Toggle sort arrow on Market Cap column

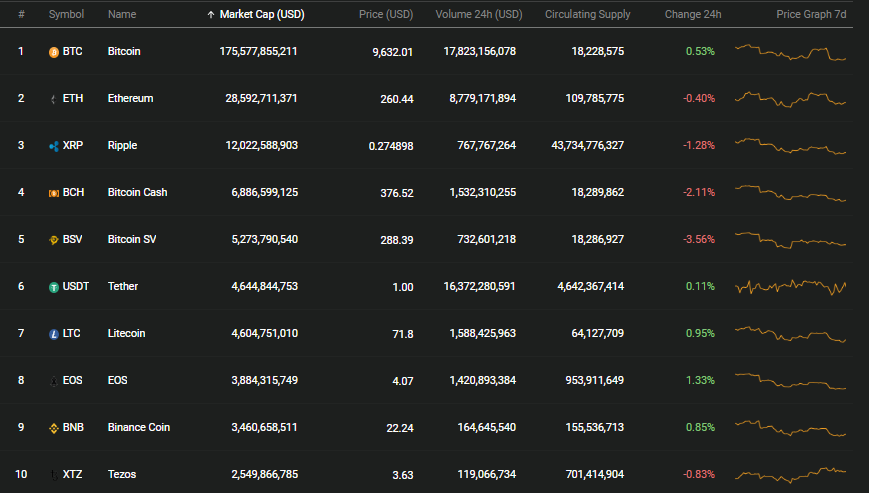click(x=211, y=15)
